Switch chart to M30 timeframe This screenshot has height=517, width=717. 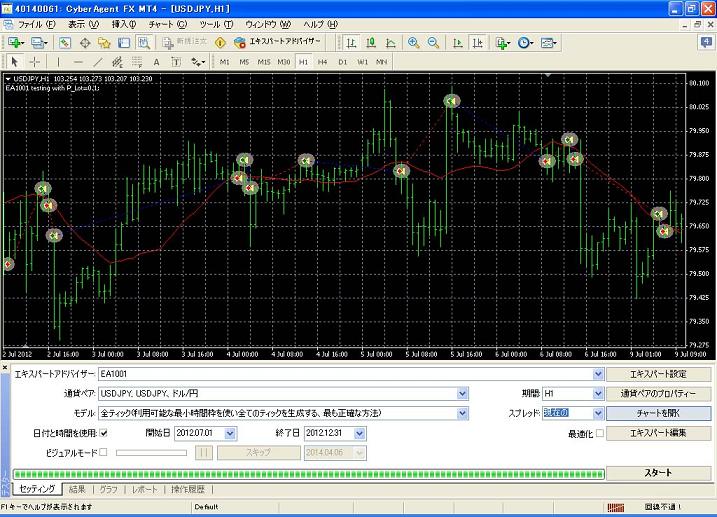pos(284,62)
